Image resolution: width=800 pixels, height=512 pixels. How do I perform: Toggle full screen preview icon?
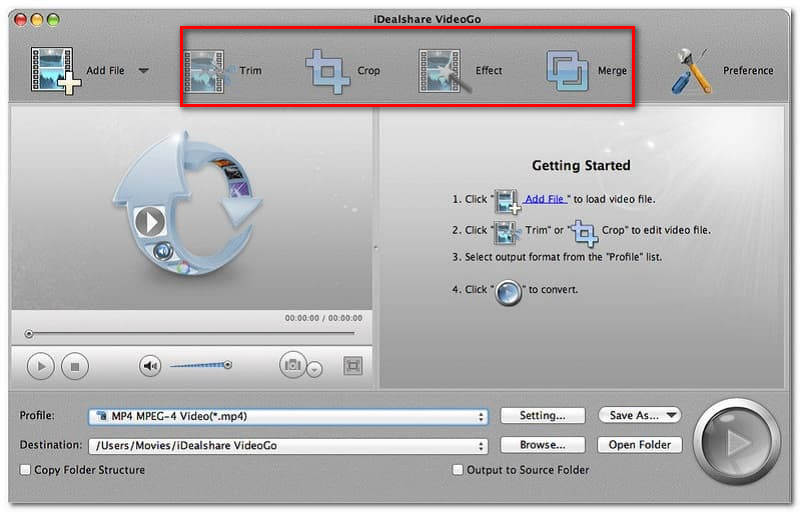pos(353,366)
